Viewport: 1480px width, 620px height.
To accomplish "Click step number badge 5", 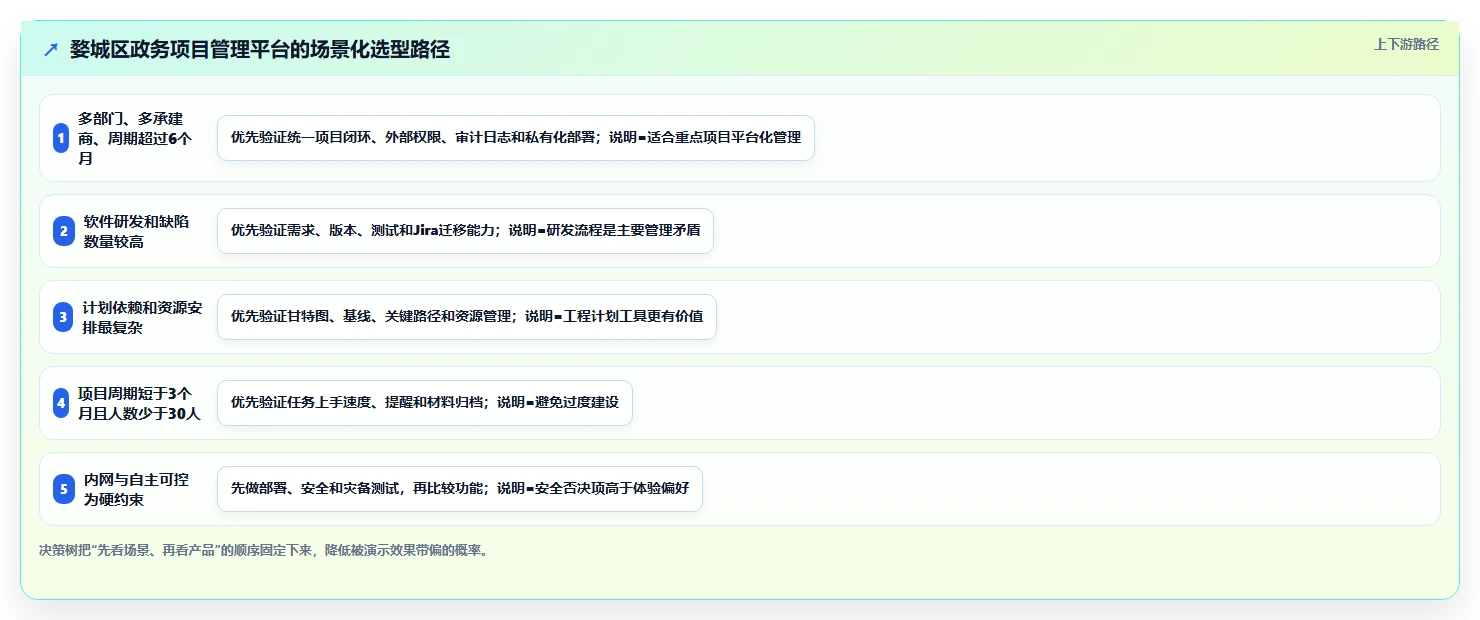I will click(64, 489).
